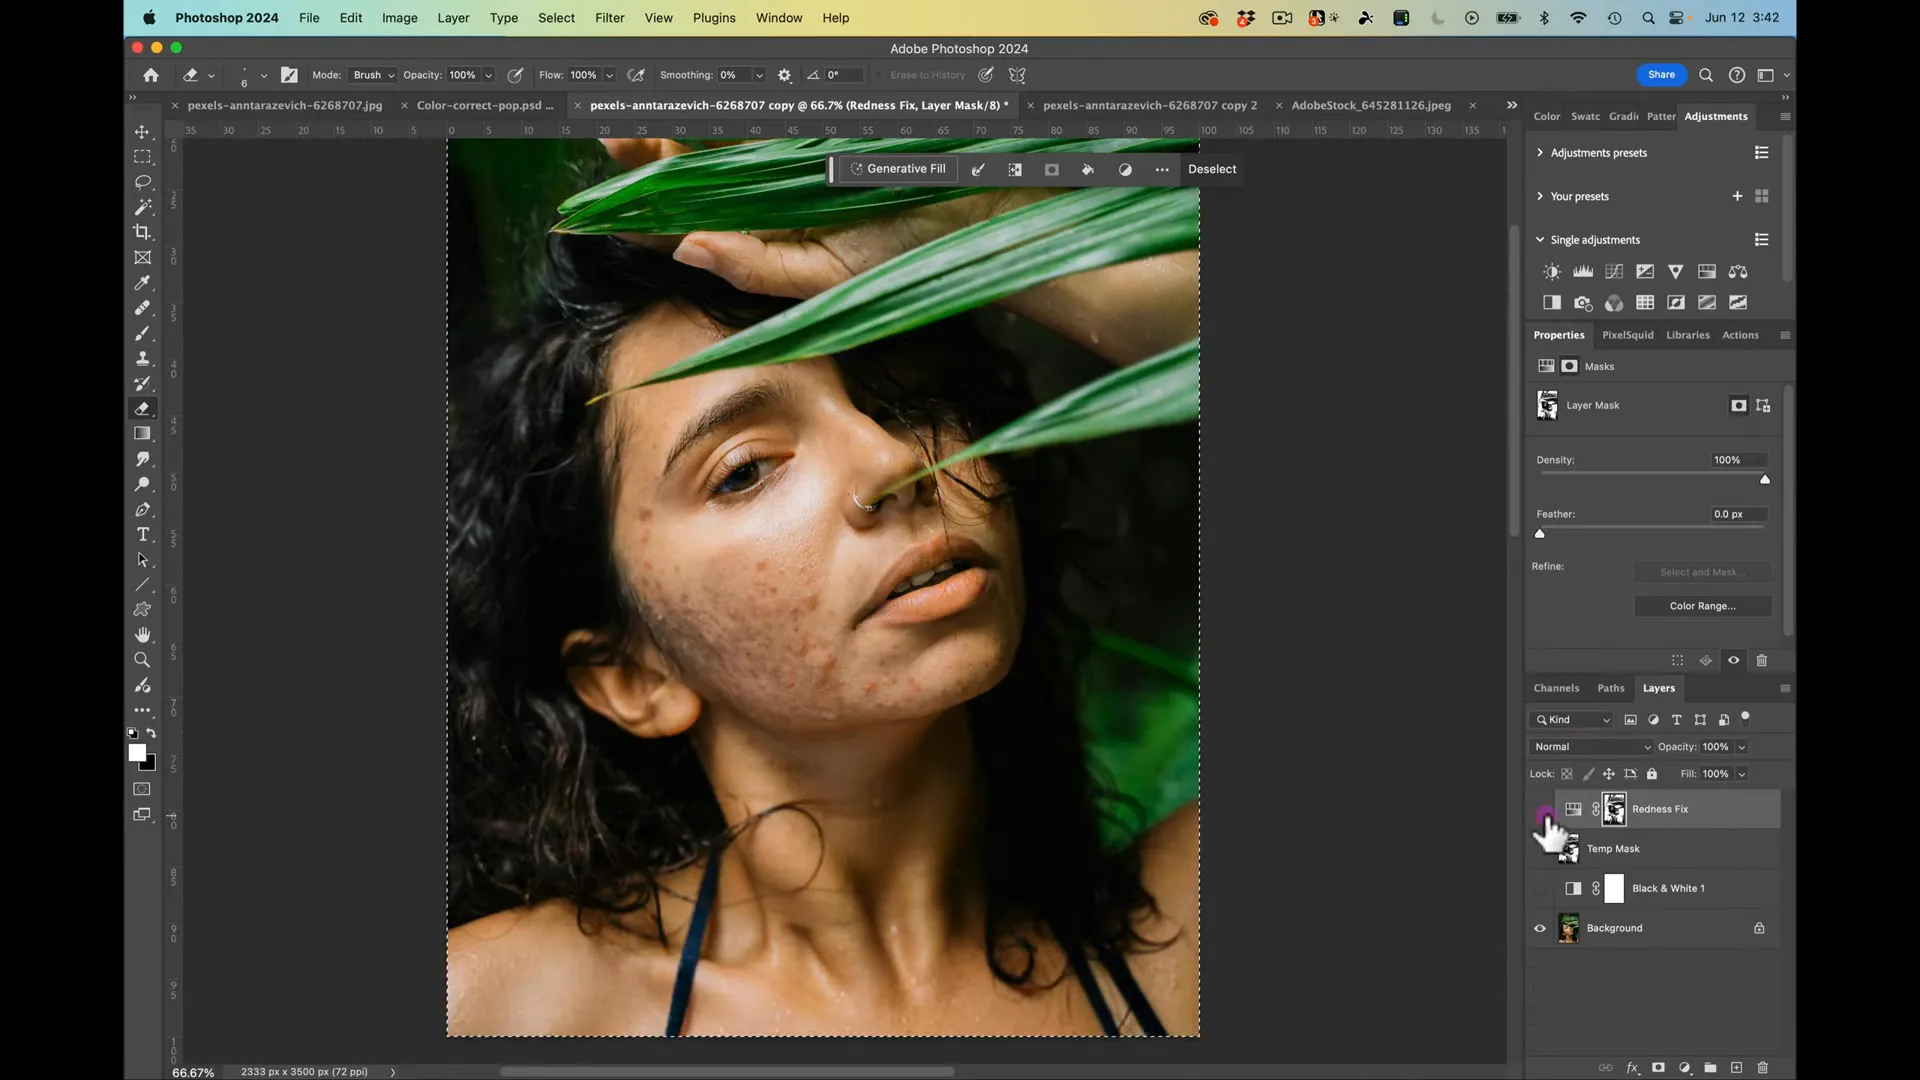The image size is (1920, 1080).
Task: Add a Black & White adjustment
Action: click(1551, 302)
